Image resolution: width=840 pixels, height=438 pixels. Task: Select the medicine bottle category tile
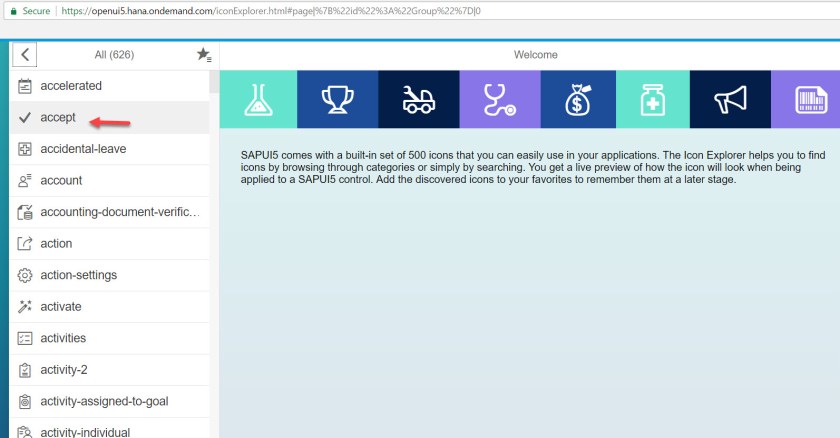pyautogui.click(x=652, y=100)
